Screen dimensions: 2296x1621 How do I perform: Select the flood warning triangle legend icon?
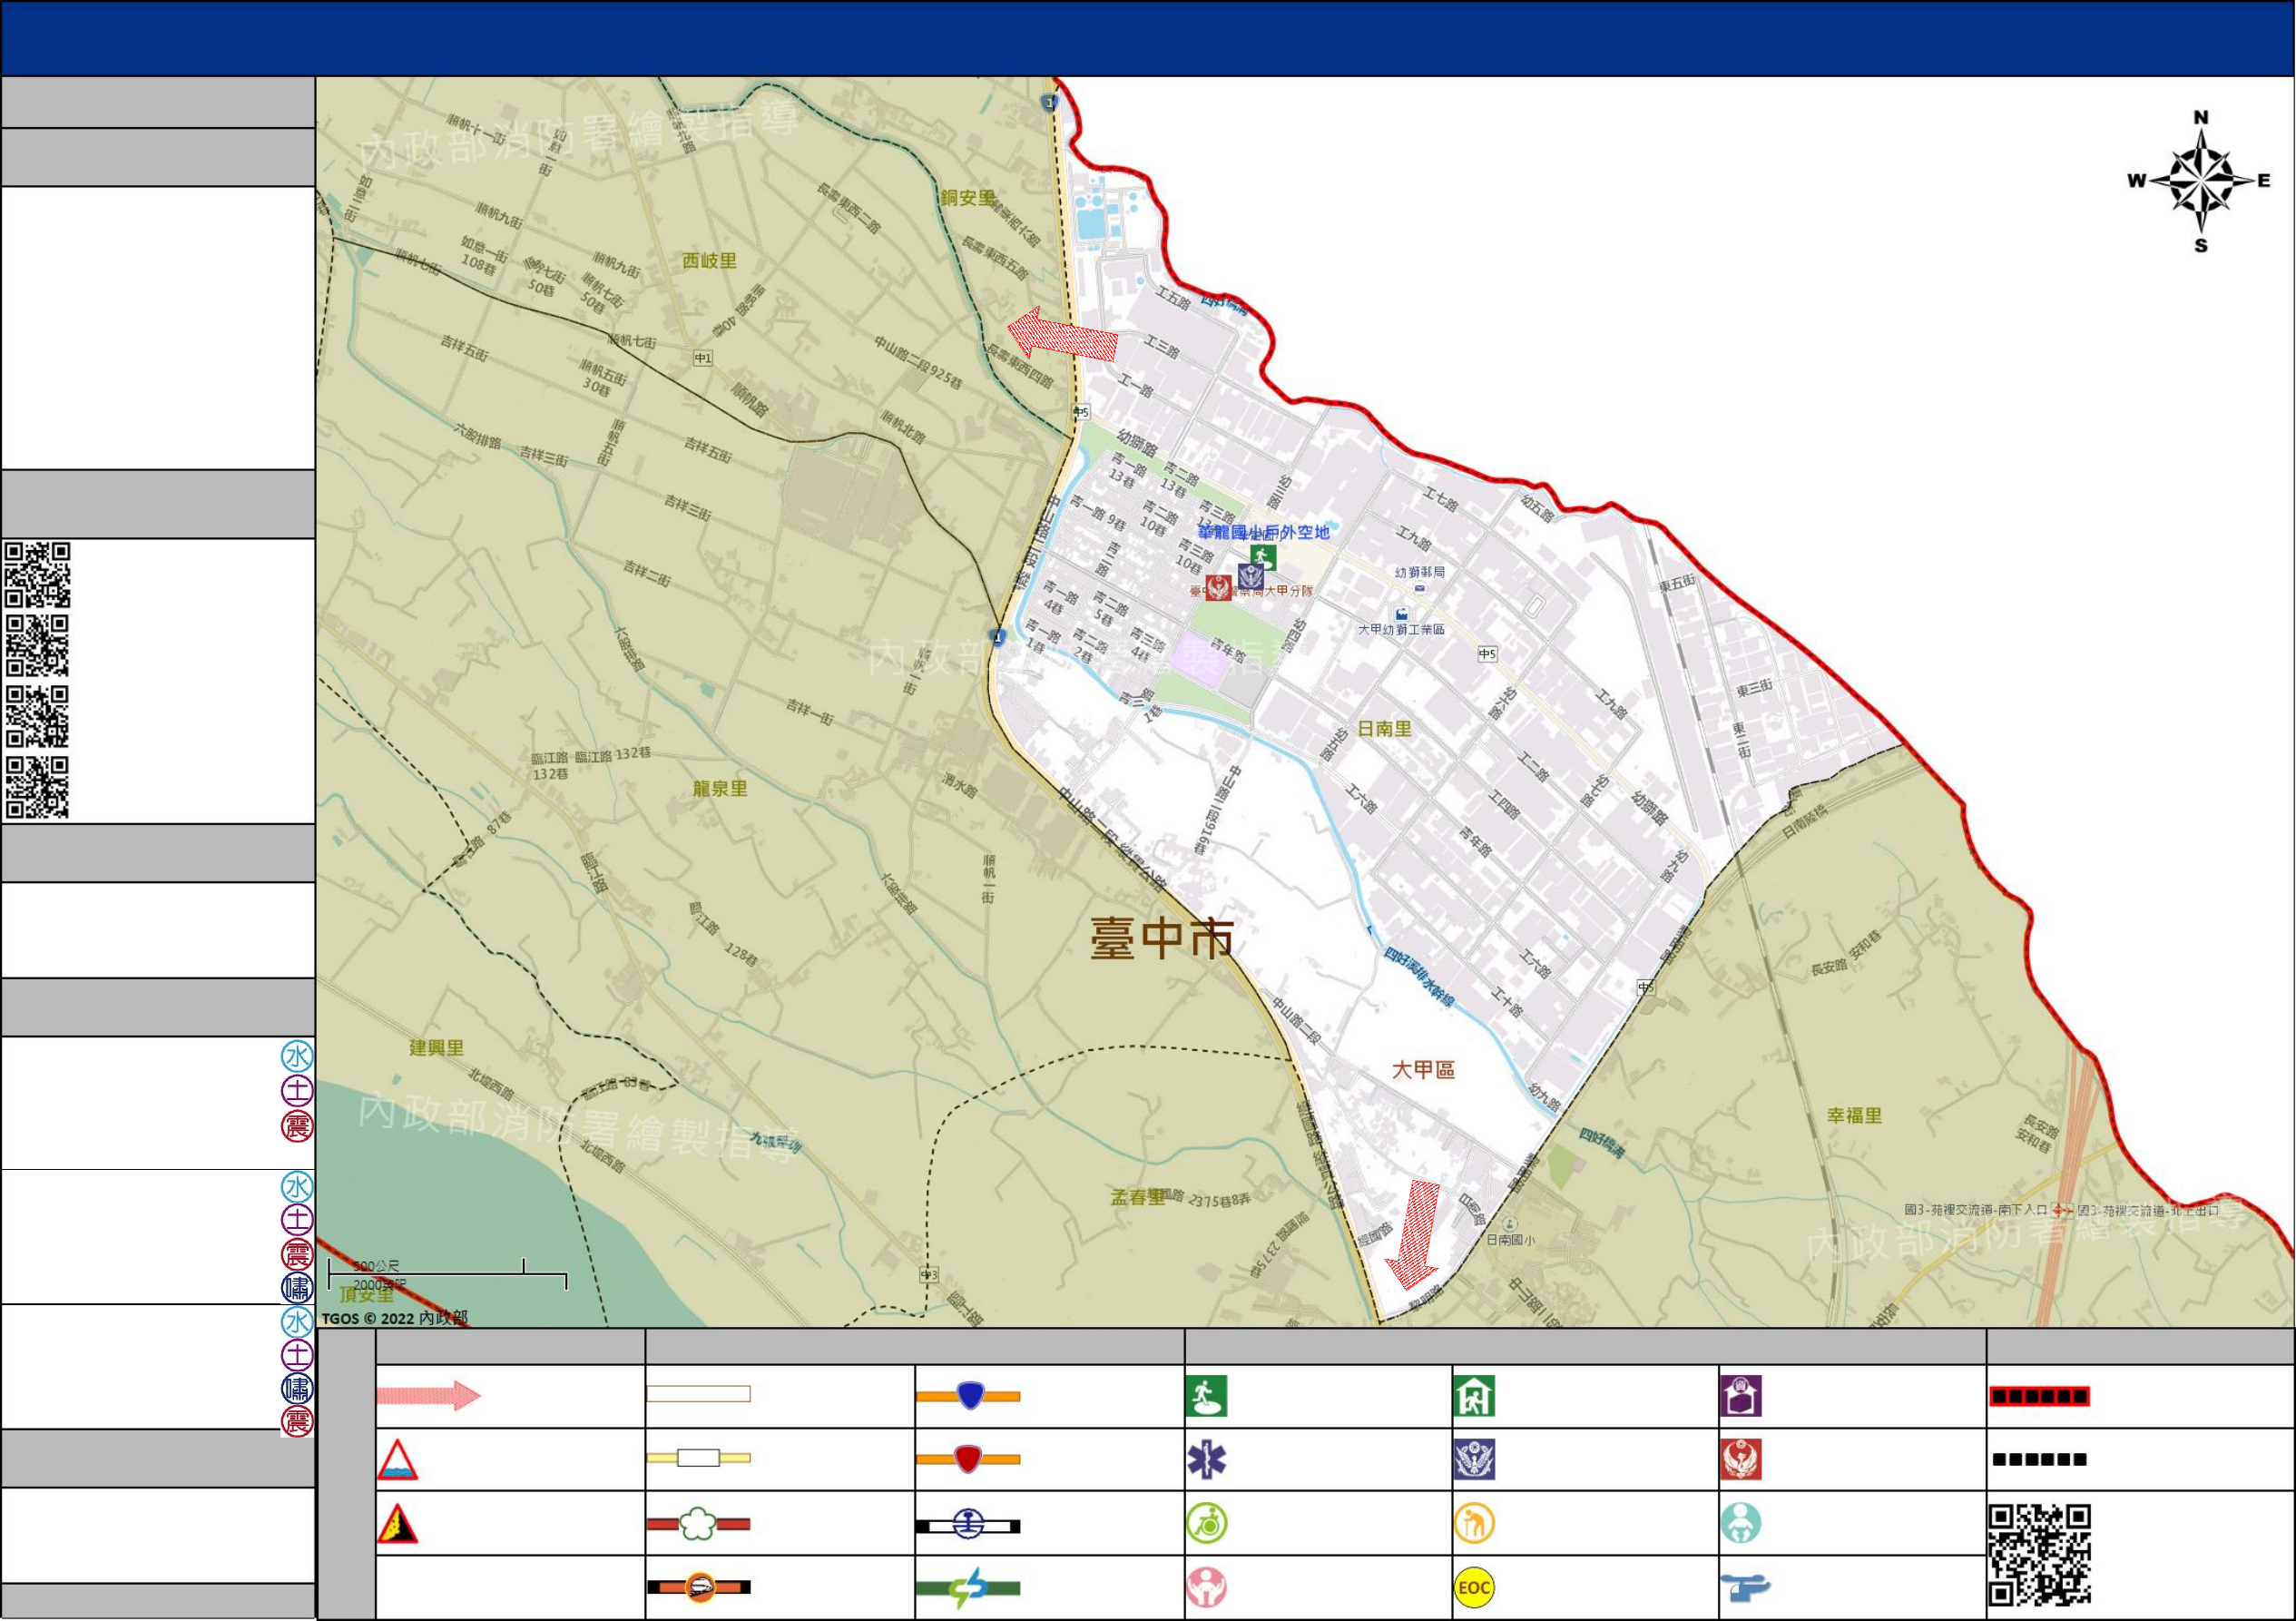tap(397, 1460)
